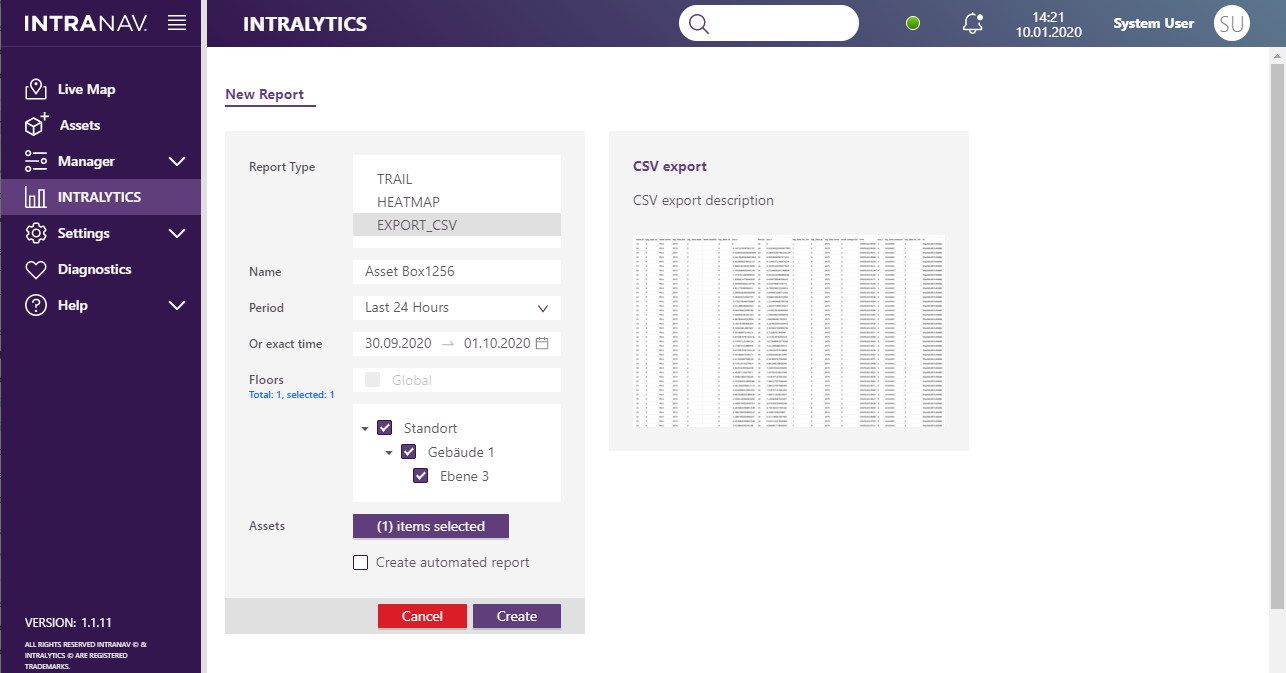Screen dimensions: 1286x673
Task: Click the Gebäude 1 tree label
Action: [461, 452]
